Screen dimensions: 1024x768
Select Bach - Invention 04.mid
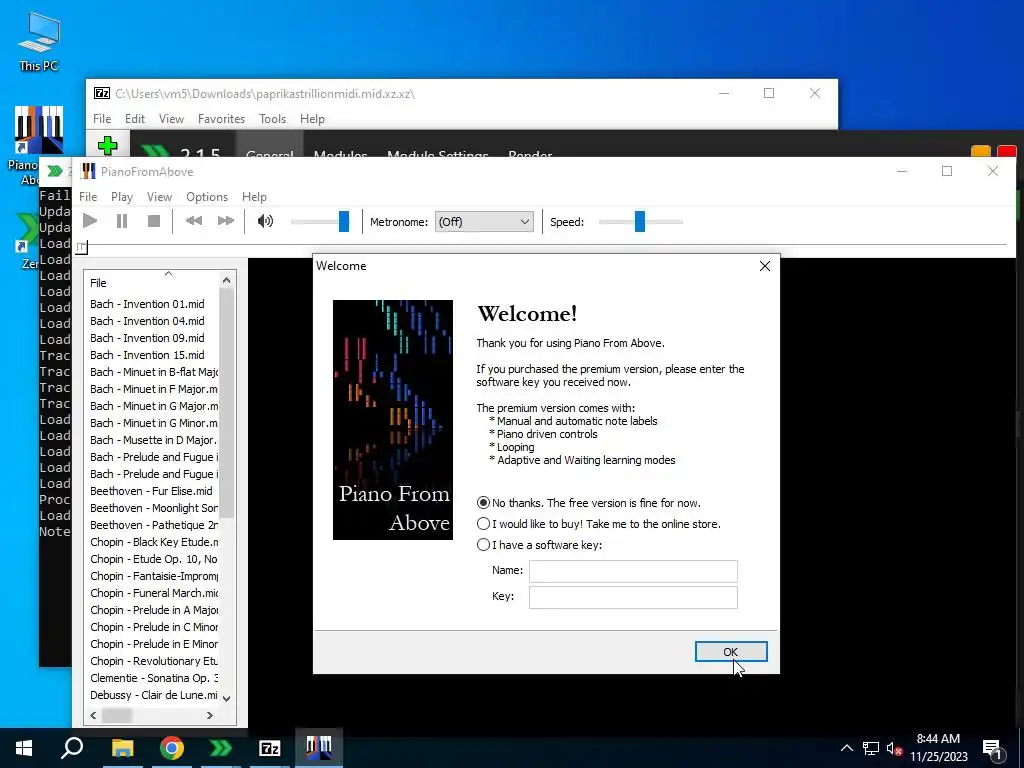(147, 321)
